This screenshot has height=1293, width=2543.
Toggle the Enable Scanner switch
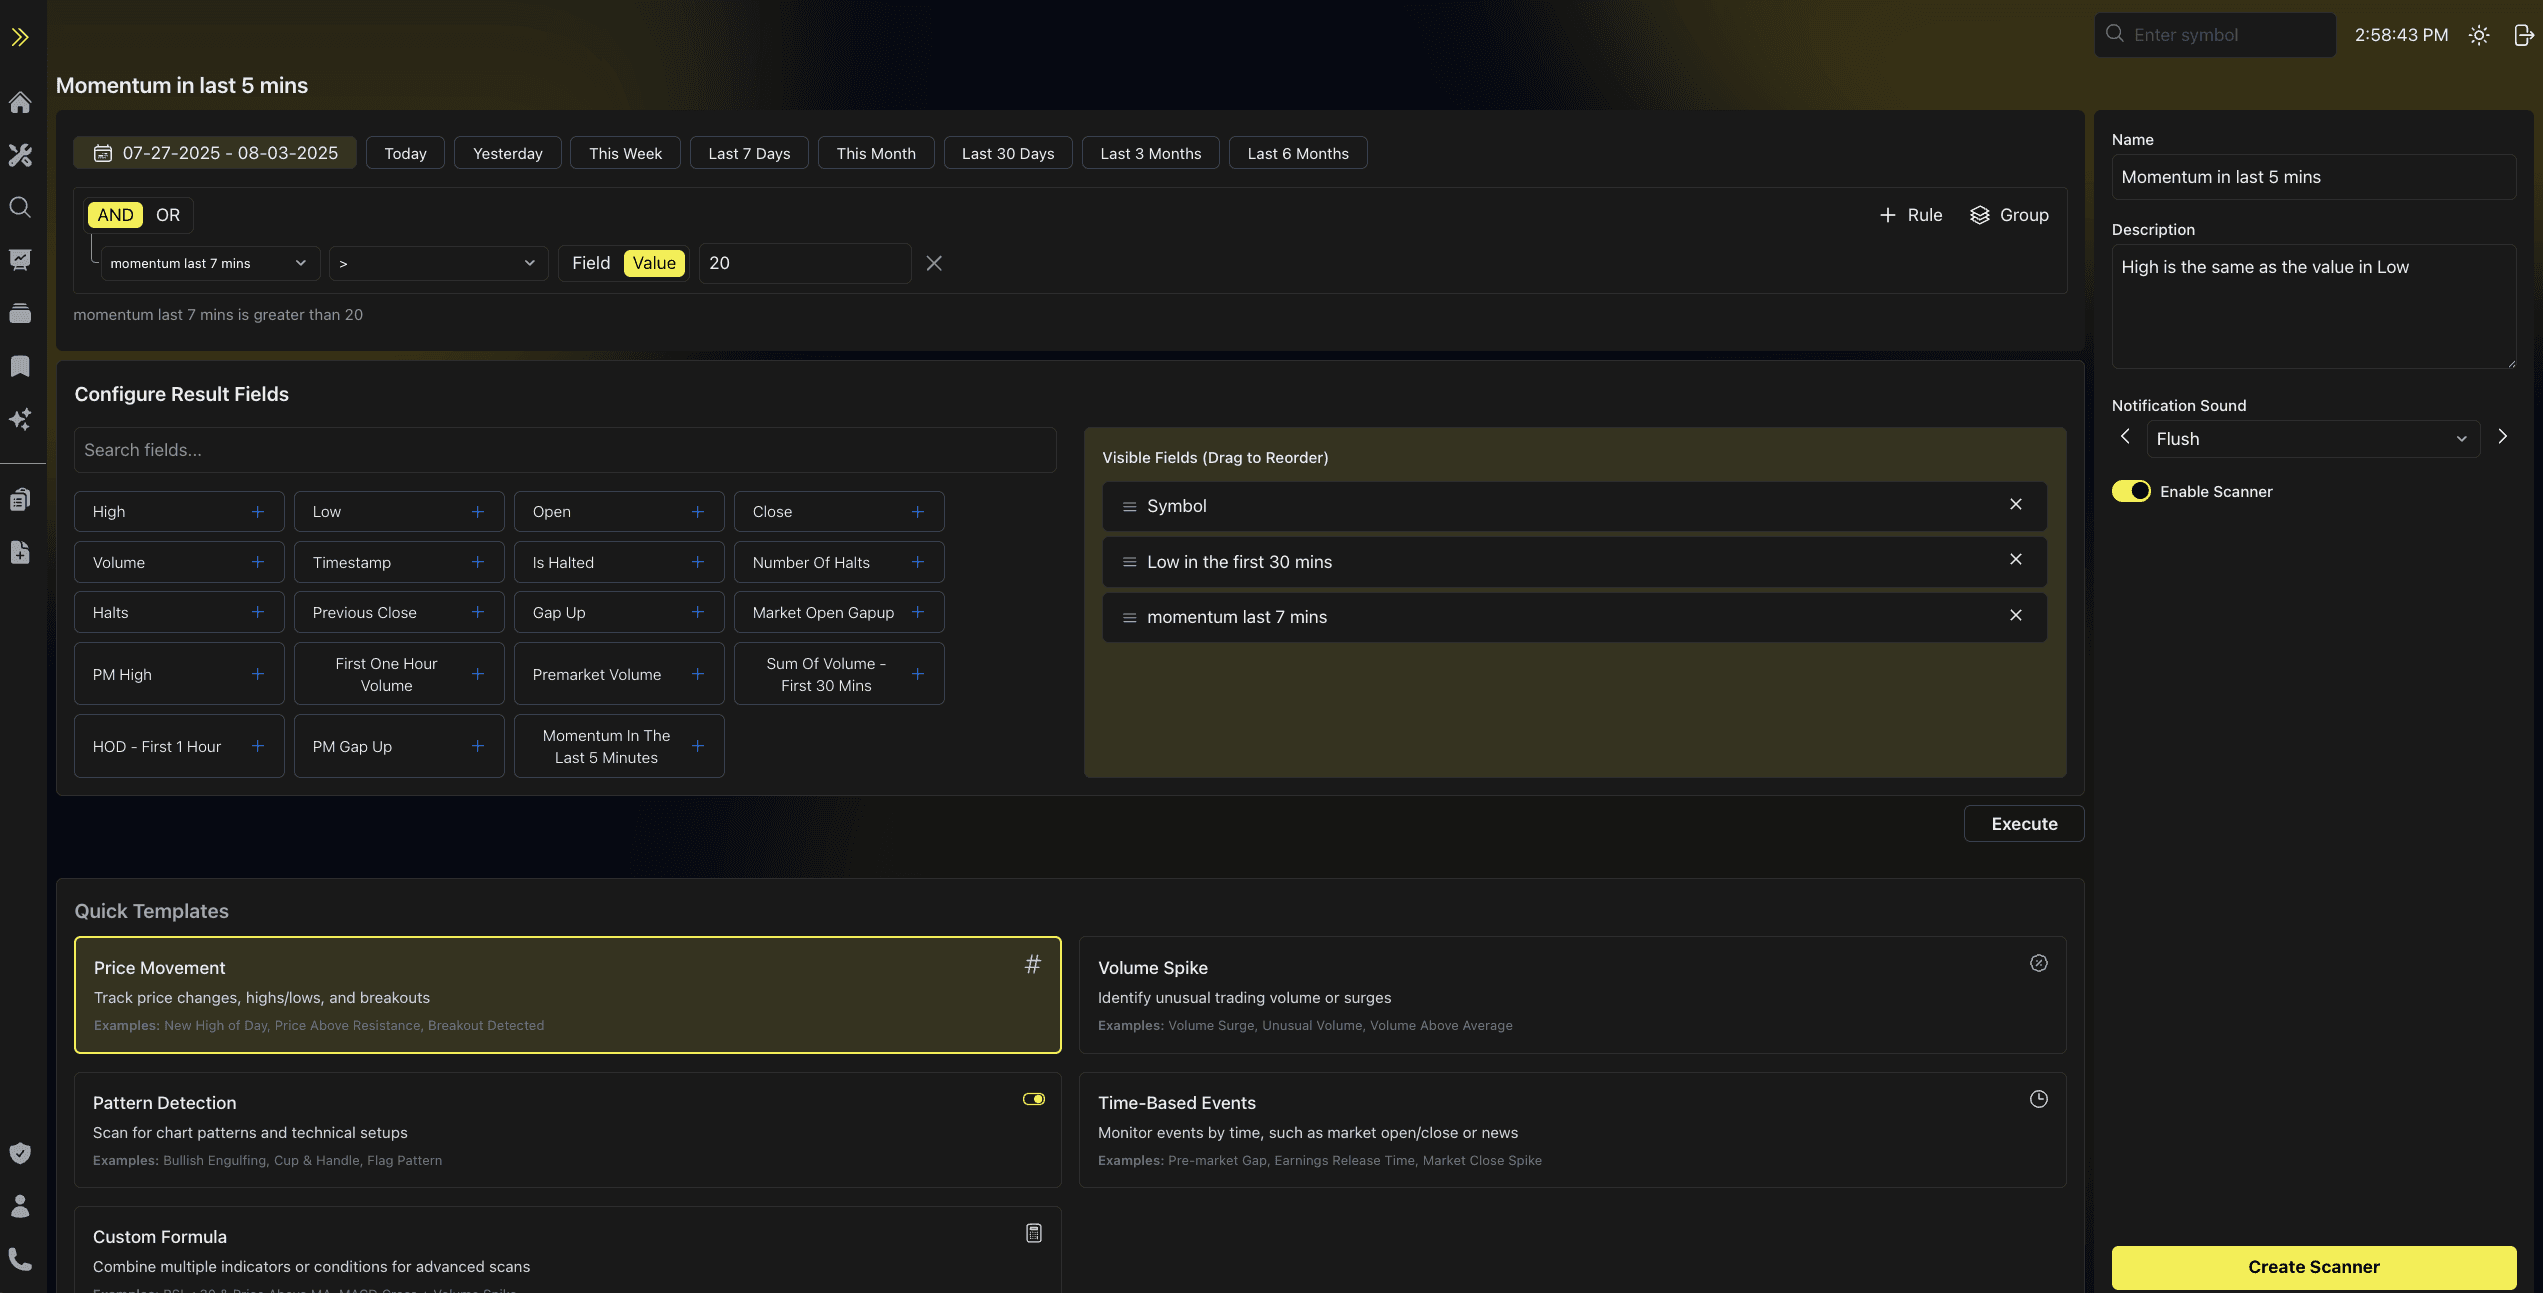coord(2131,491)
